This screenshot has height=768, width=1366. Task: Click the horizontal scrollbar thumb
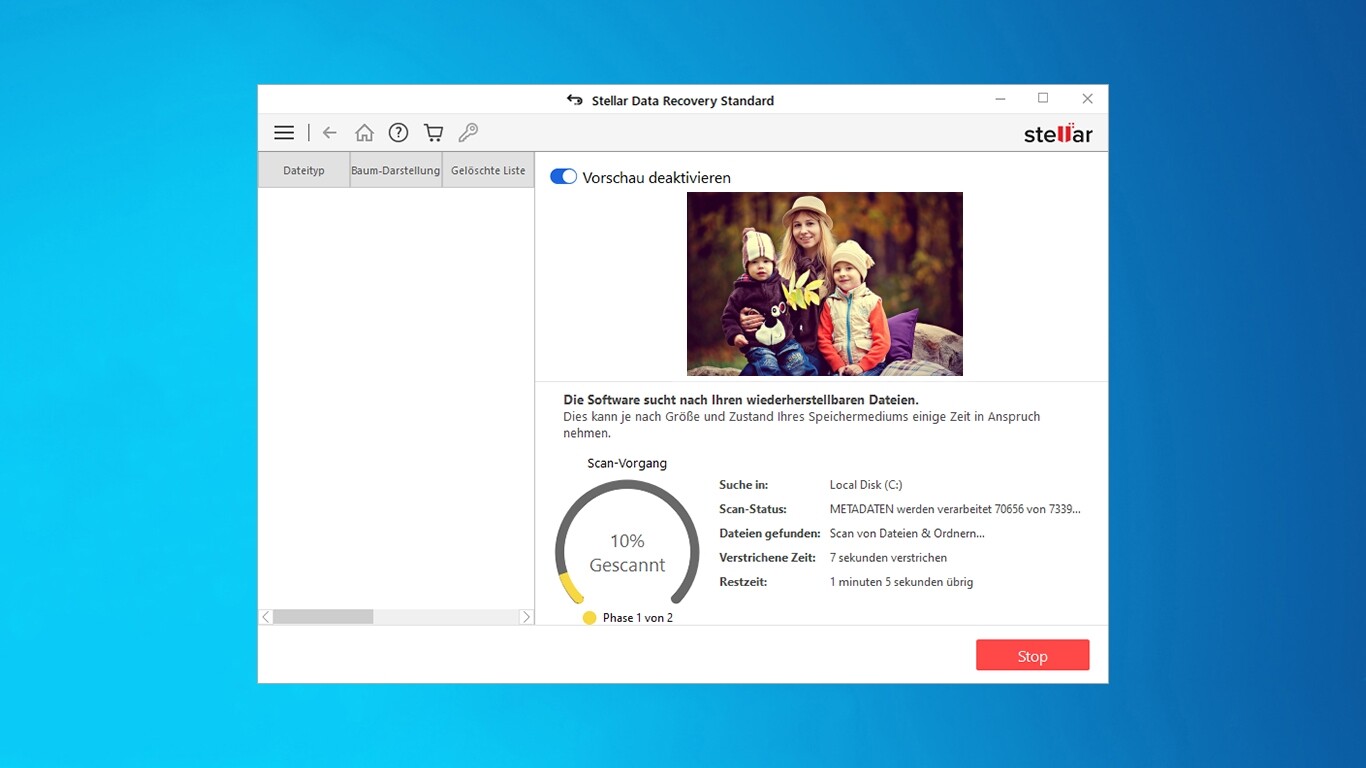[x=323, y=617]
